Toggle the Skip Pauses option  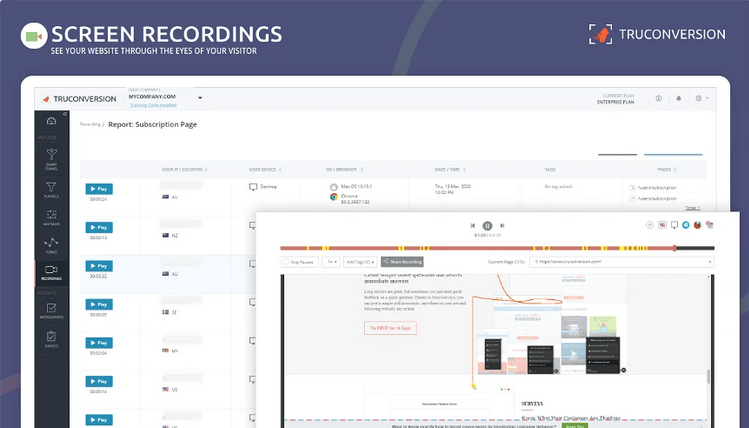click(x=299, y=262)
